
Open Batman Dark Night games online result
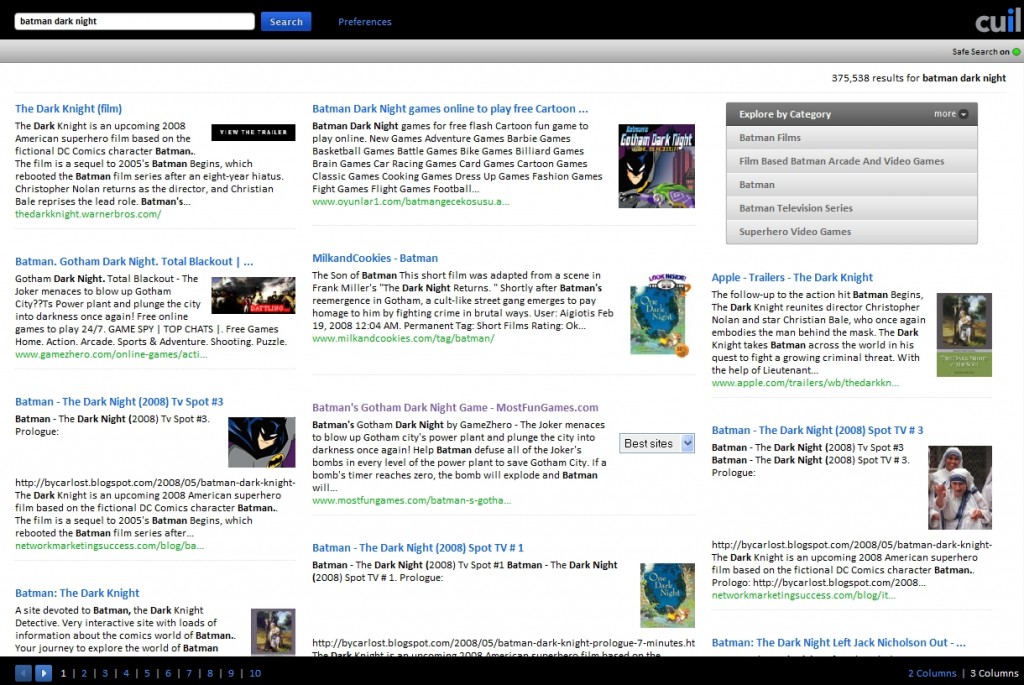click(x=450, y=108)
